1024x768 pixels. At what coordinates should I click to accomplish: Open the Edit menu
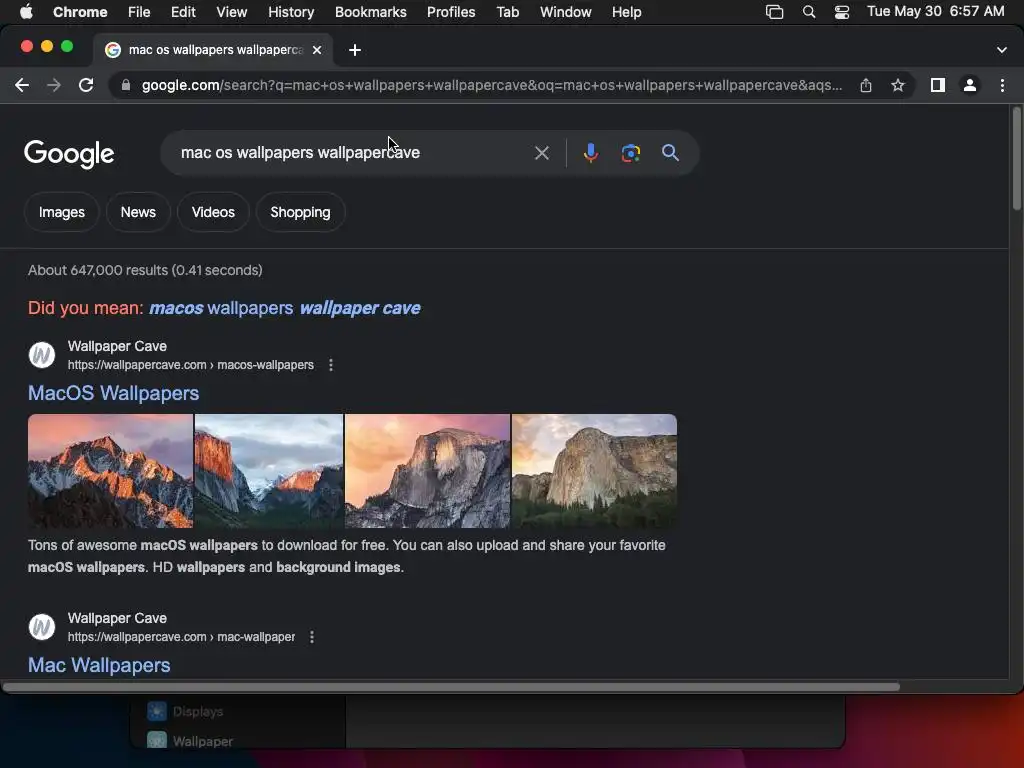click(183, 12)
